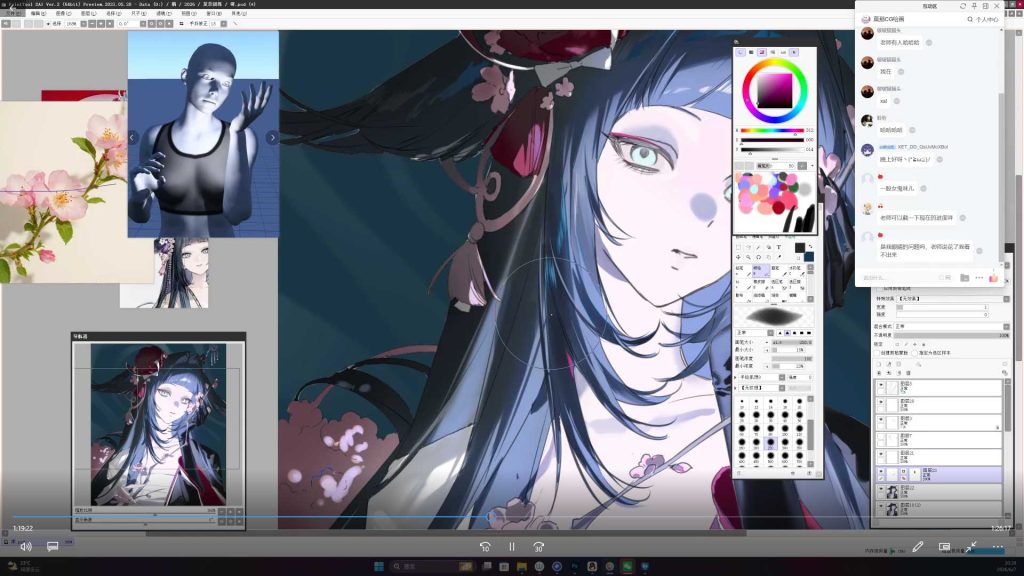Click the text tool in SAI toolbox
1024x576 pixels.
point(778,248)
